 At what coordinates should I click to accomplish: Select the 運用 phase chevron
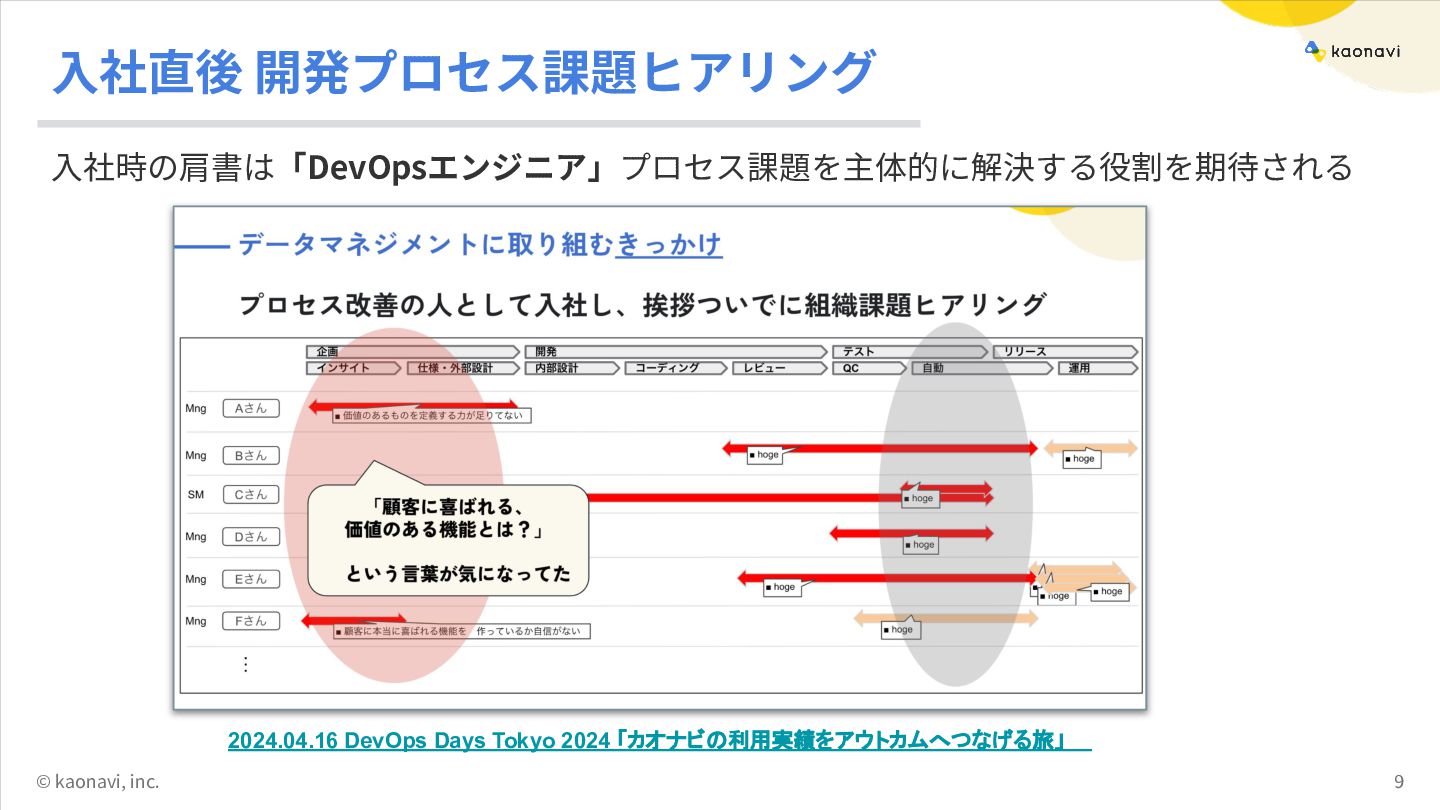(1096, 367)
